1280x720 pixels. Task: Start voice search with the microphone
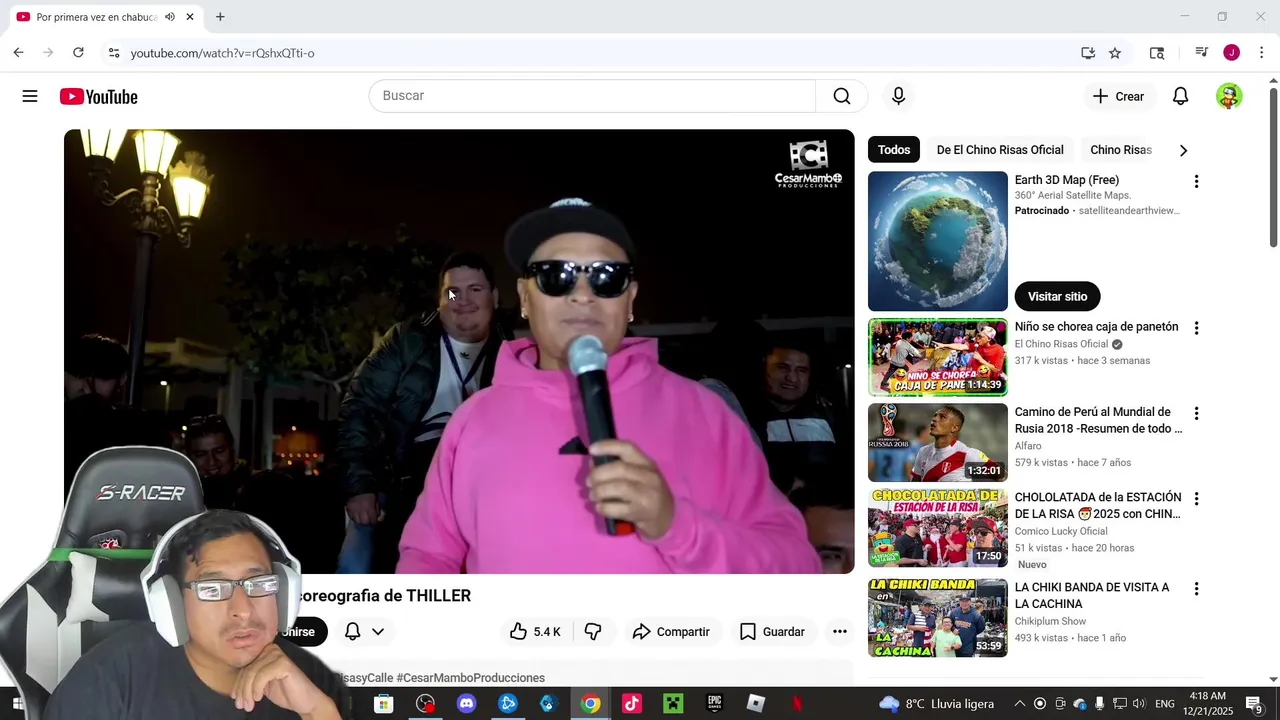[898, 96]
